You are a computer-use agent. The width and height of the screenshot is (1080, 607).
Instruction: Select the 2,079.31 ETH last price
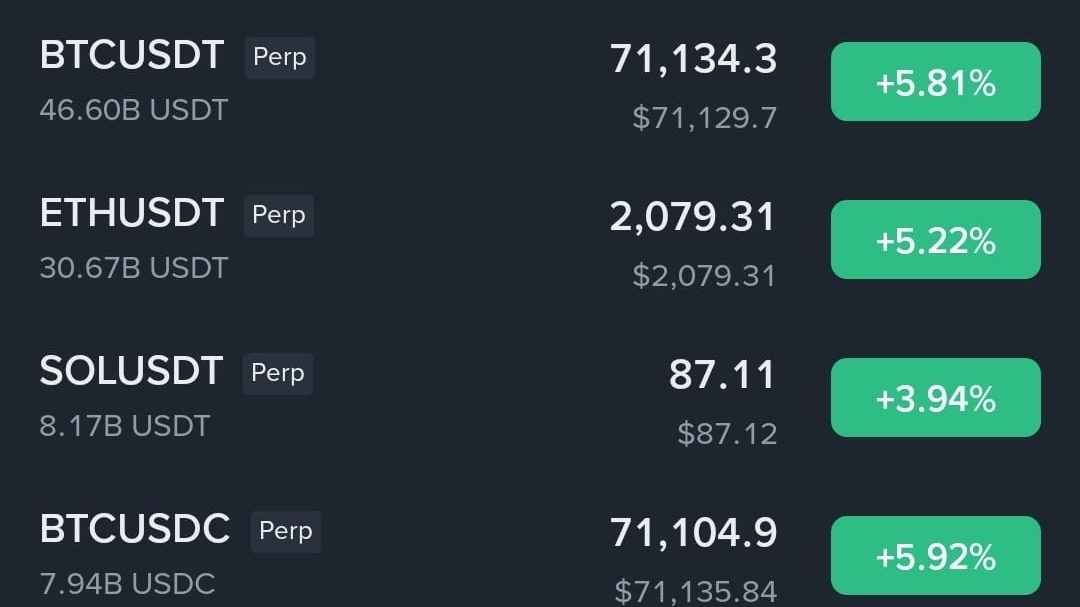click(x=692, y=218)
